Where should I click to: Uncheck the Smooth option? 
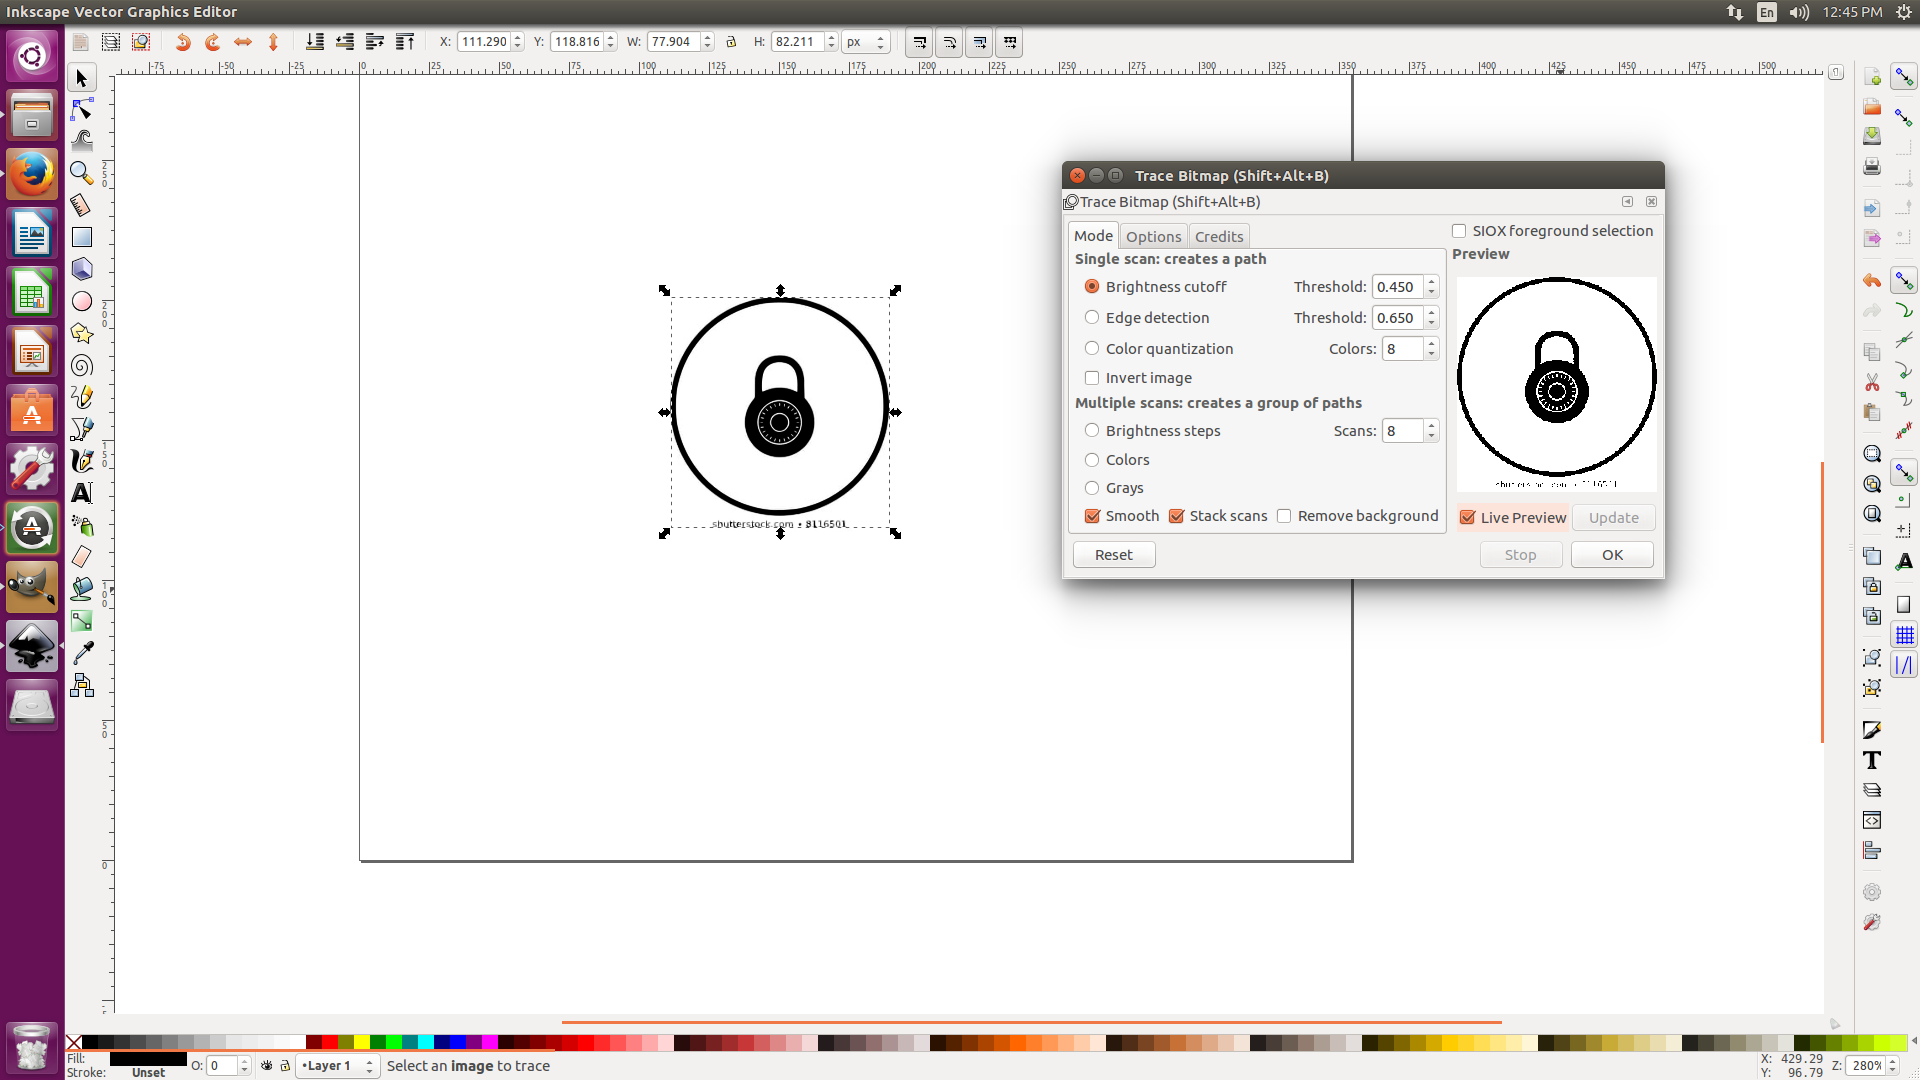coord(1092,516)
